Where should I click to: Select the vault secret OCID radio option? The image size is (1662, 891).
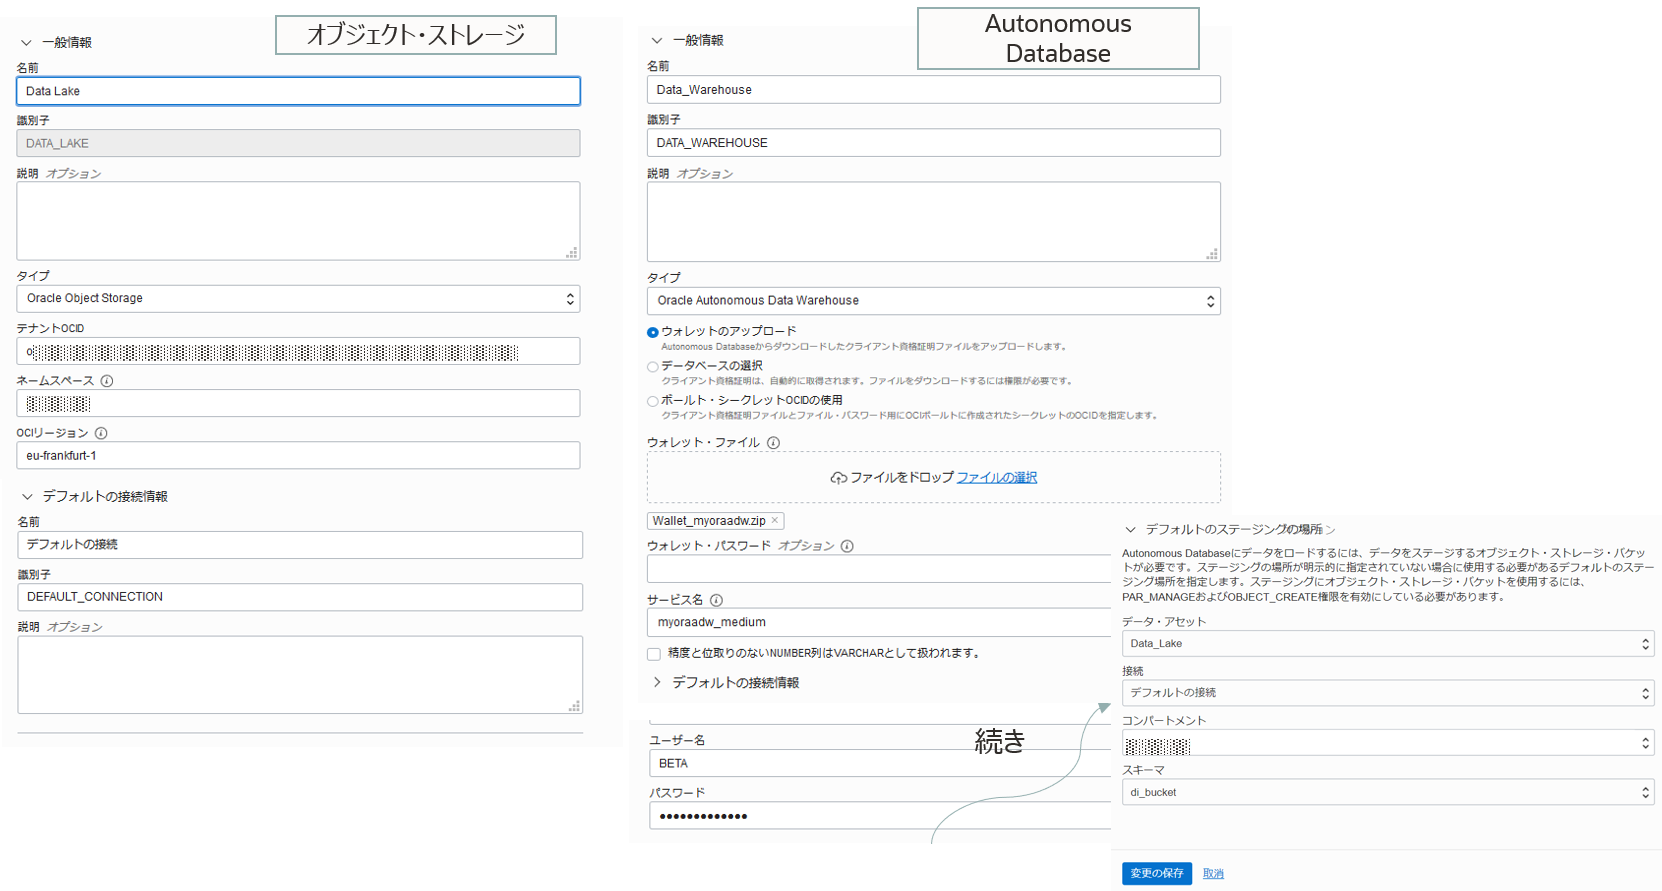click(653, 401)
